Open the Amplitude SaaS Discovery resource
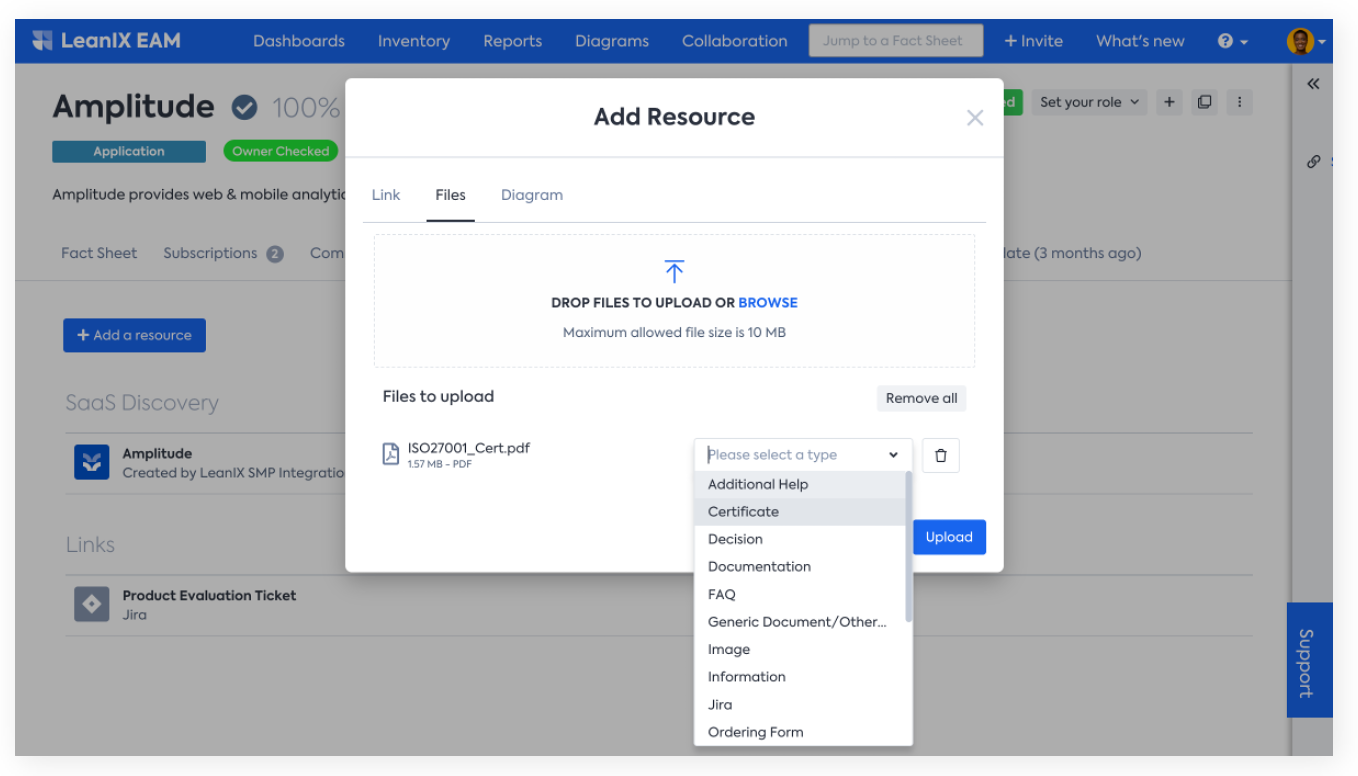This screenshot has width=1358, height=776. click(157, 453)
